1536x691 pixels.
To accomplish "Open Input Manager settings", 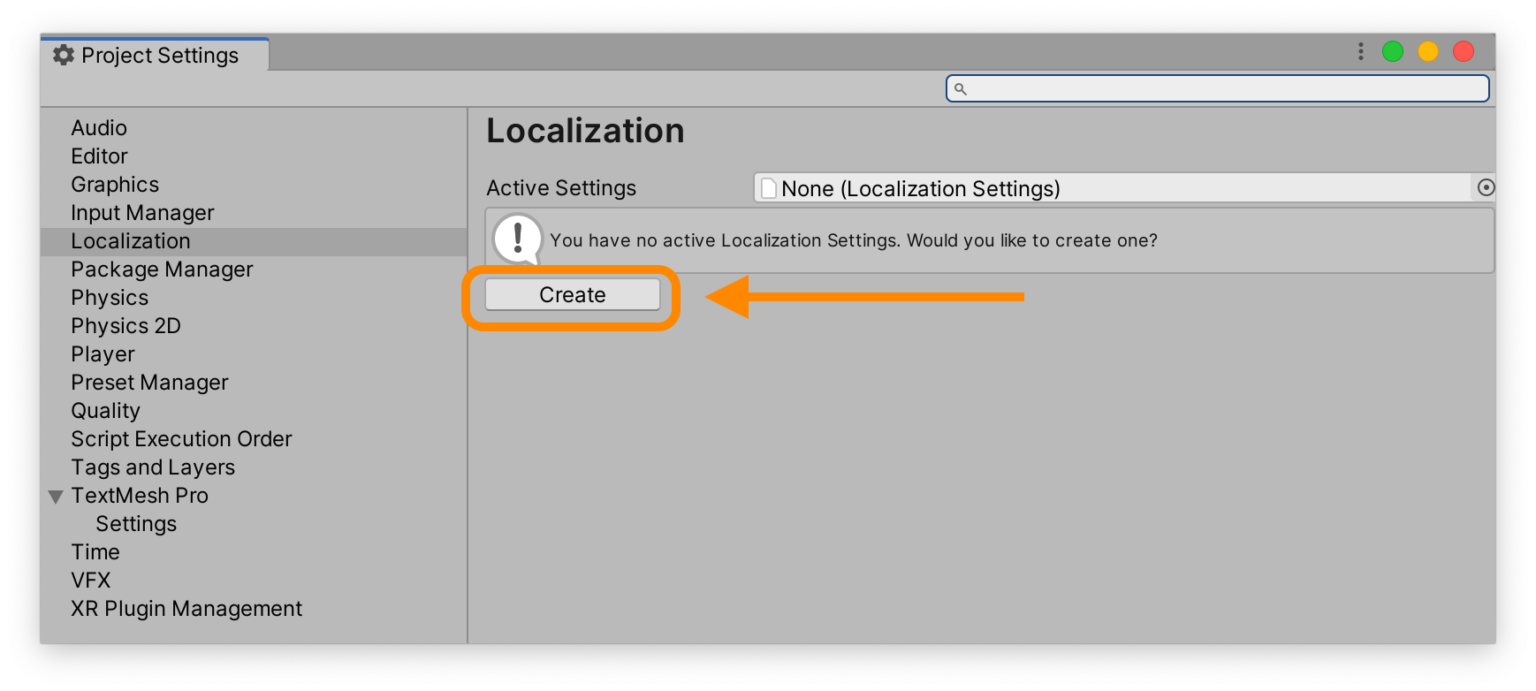I will 142,213.
